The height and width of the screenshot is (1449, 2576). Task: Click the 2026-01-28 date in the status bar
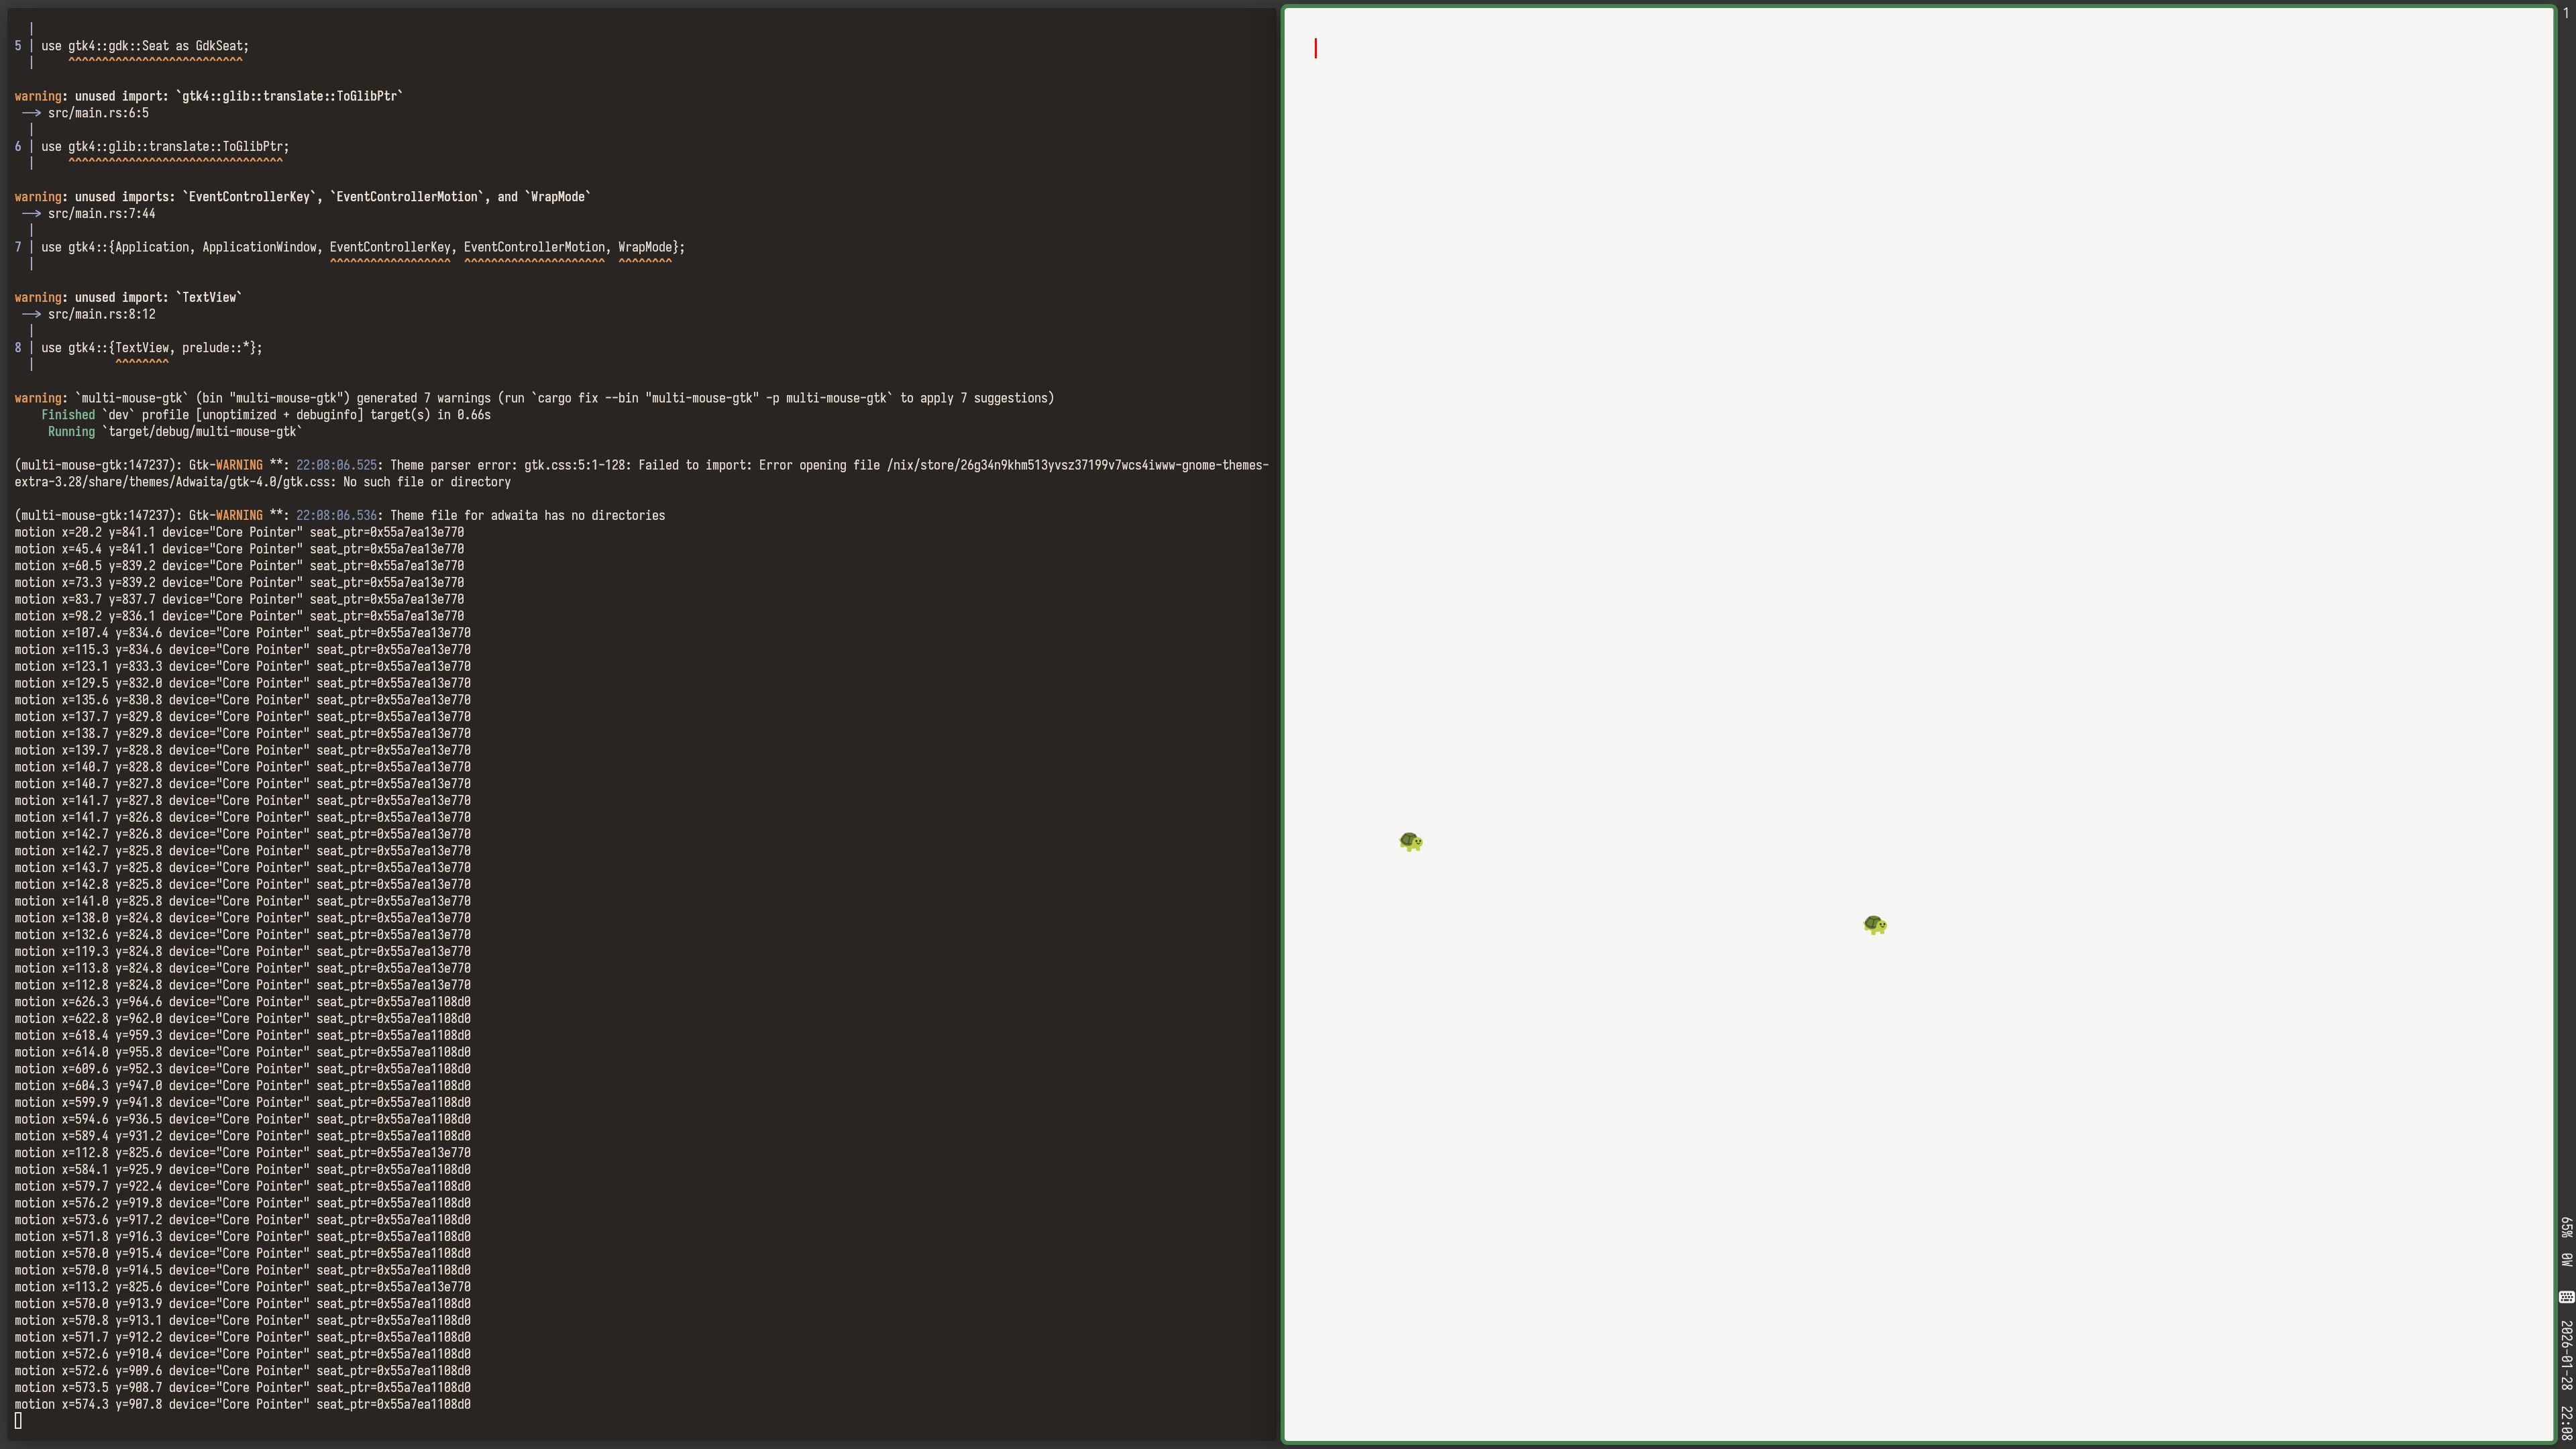pos(2566,1355)
